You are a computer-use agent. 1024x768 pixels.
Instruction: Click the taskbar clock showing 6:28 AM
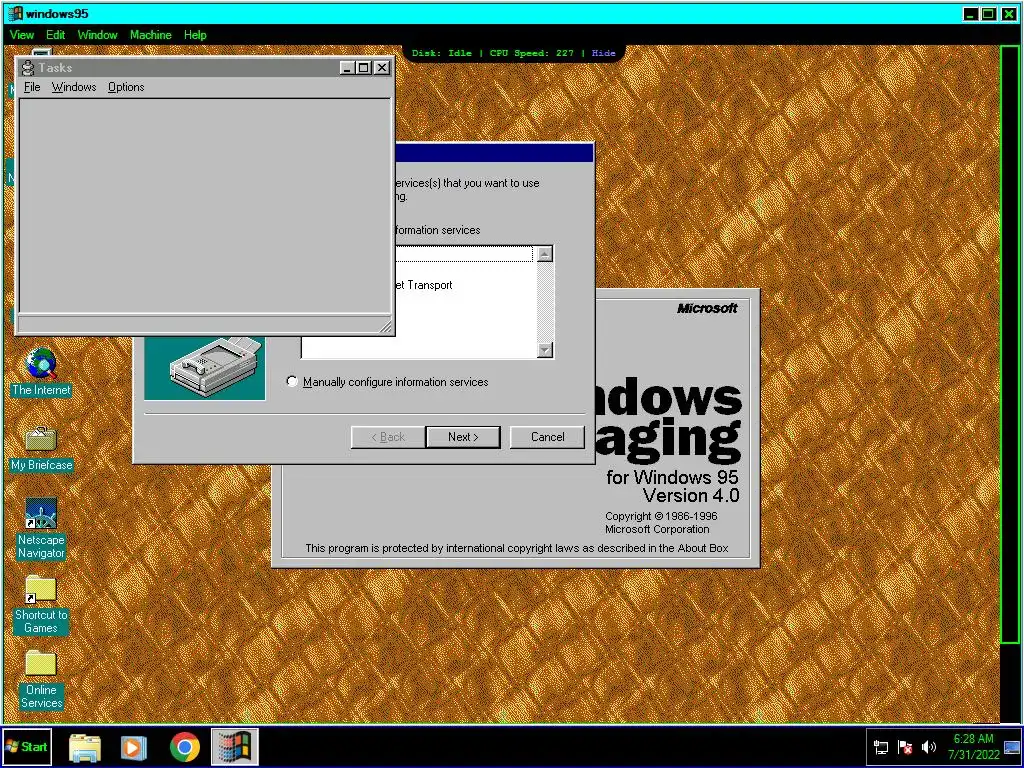pos(973,746)
